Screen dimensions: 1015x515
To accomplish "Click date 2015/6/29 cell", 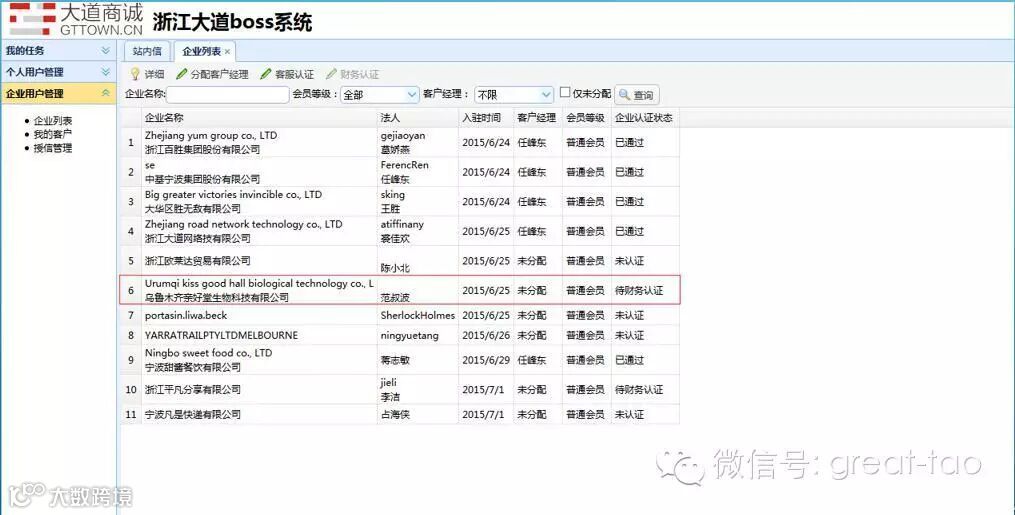I will (x=486, y=360).
